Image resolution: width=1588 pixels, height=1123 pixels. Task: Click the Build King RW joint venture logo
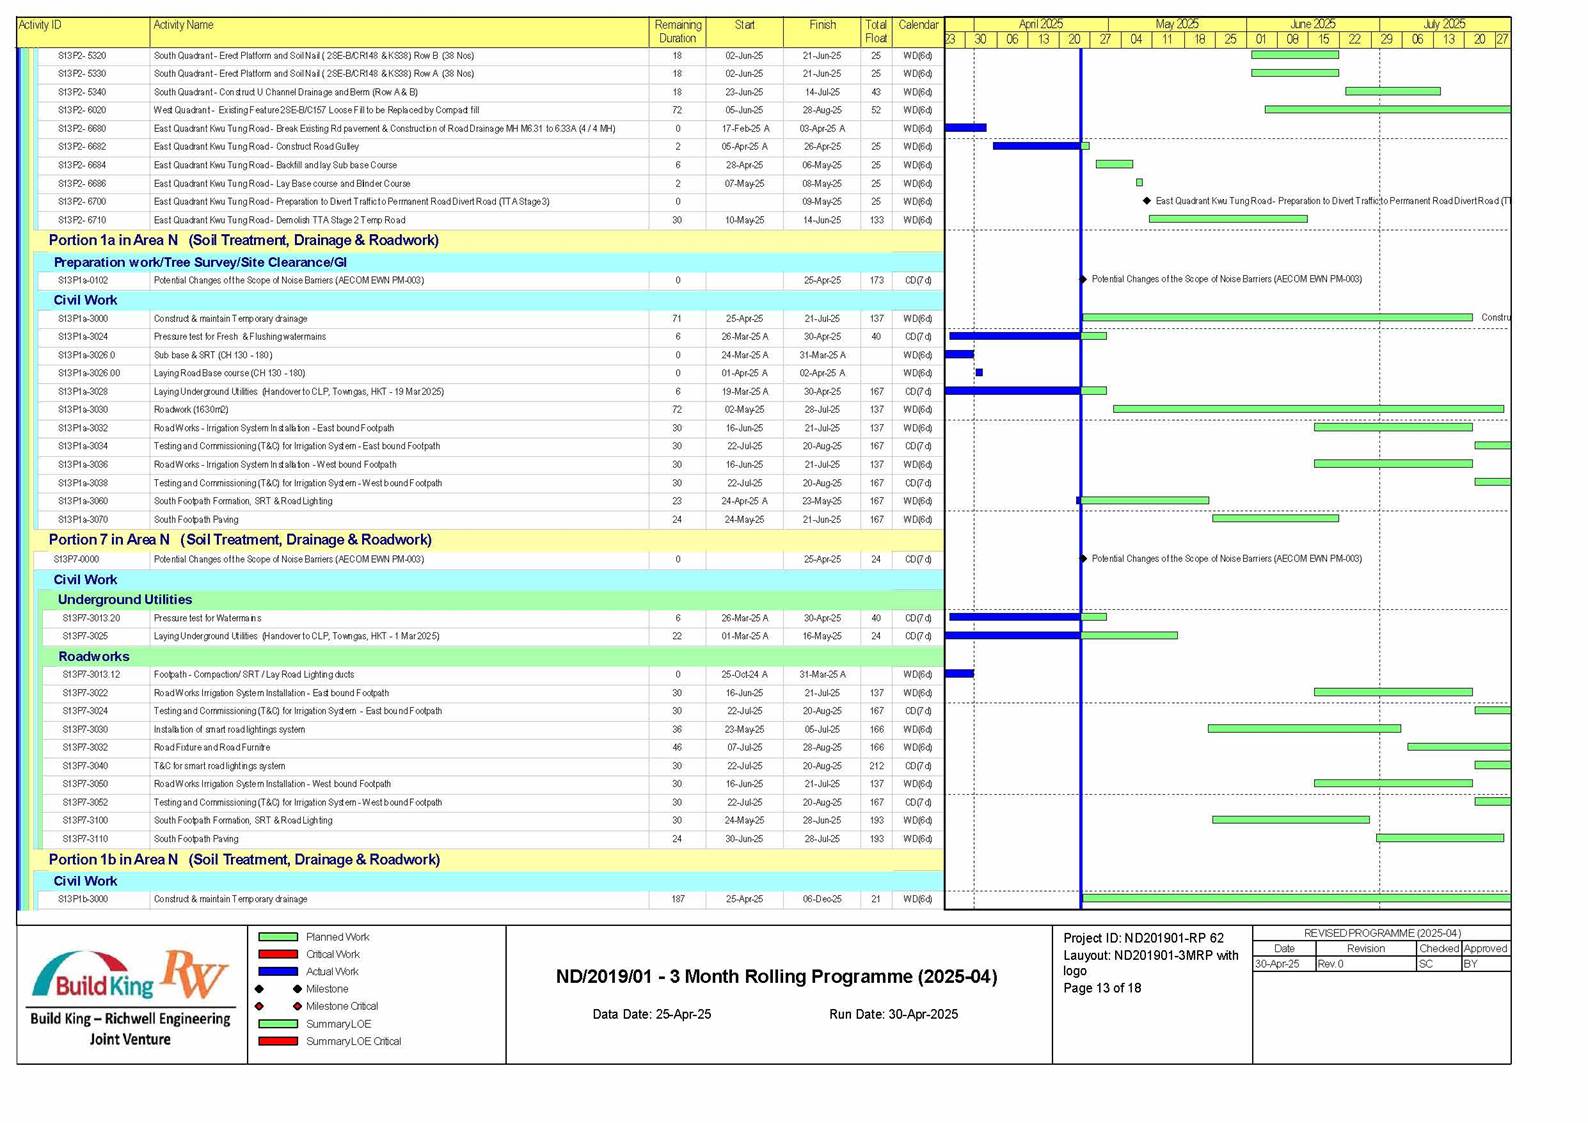point(131,997)
